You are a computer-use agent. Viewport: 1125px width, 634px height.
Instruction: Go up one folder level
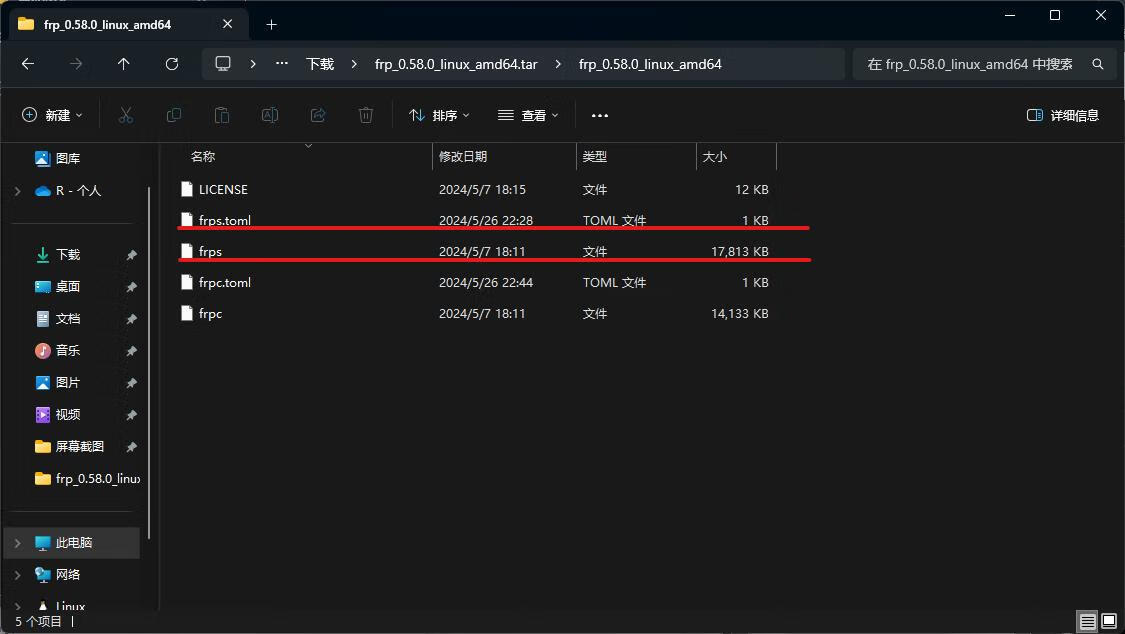(x=124, y=64)
